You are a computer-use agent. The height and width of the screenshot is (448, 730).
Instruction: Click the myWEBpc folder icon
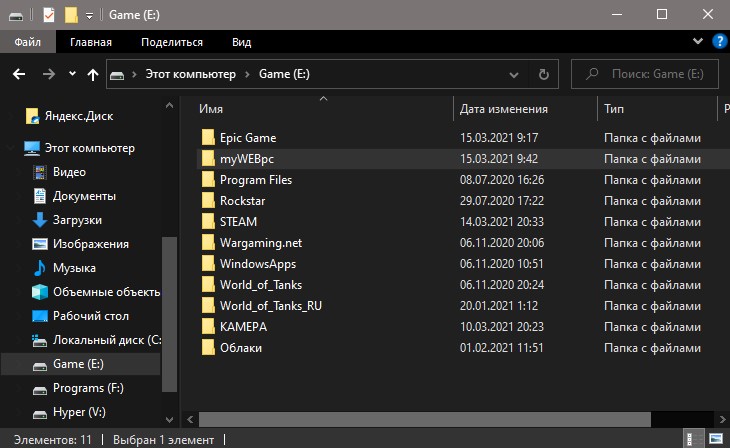[208, 159]
